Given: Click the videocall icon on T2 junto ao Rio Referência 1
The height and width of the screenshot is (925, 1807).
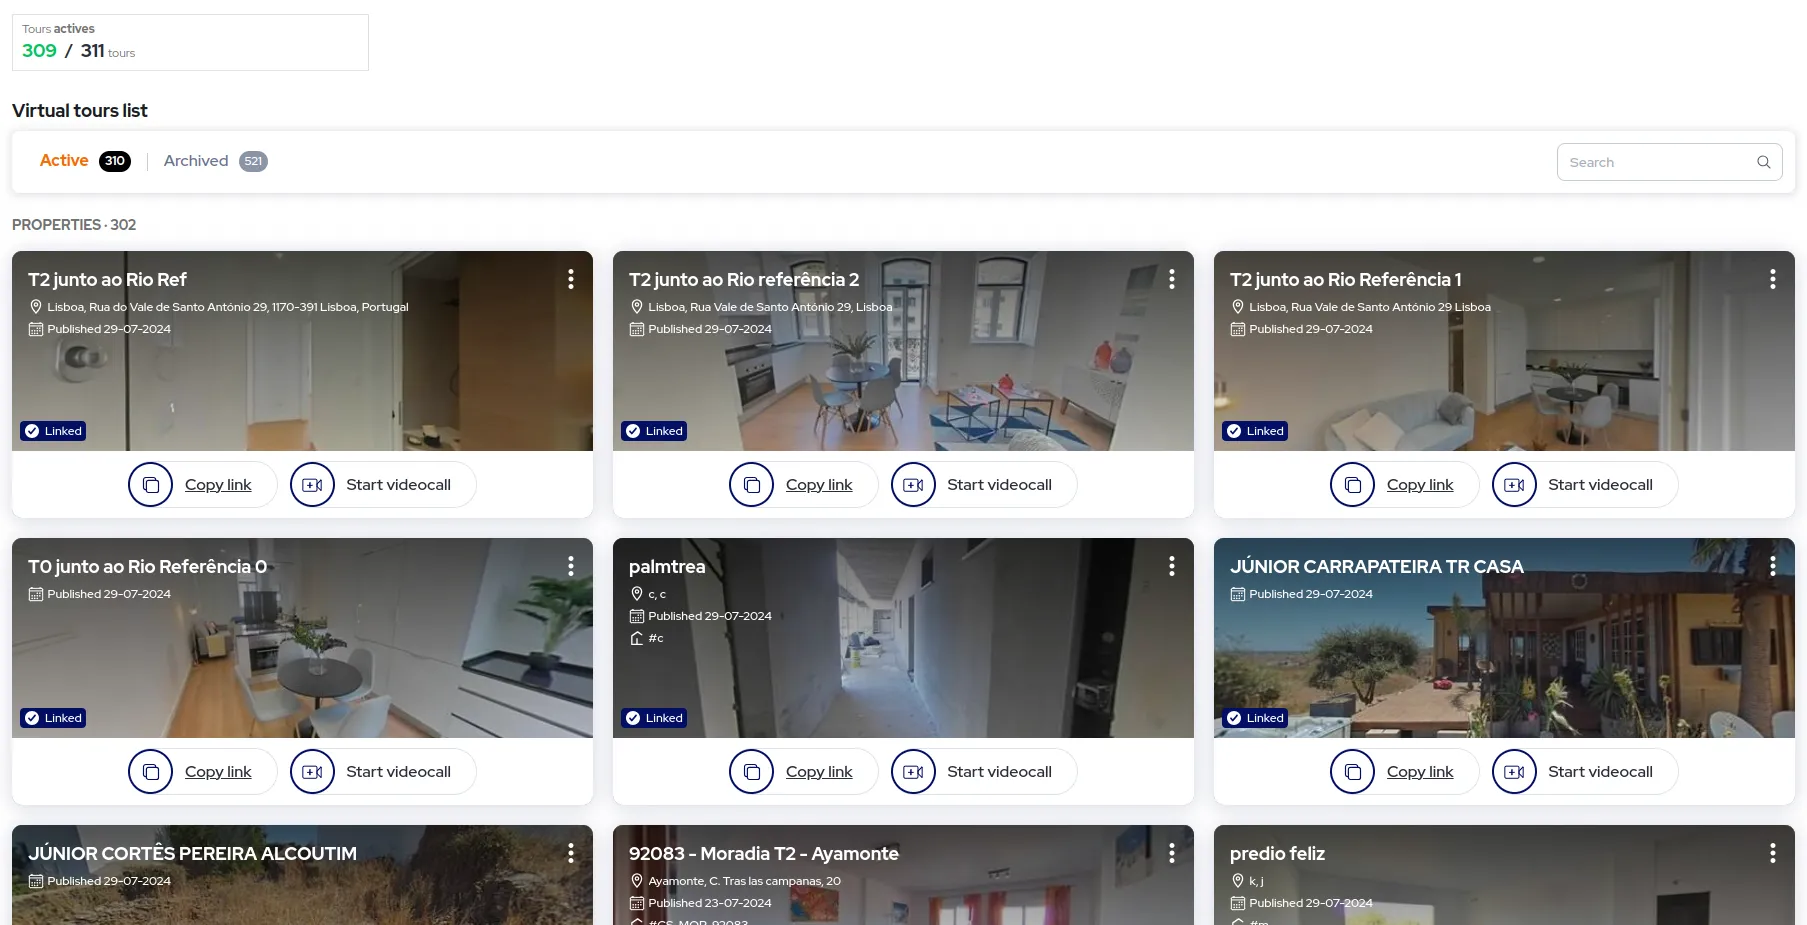Looking at the screenshot, I should pos(1514,484).
